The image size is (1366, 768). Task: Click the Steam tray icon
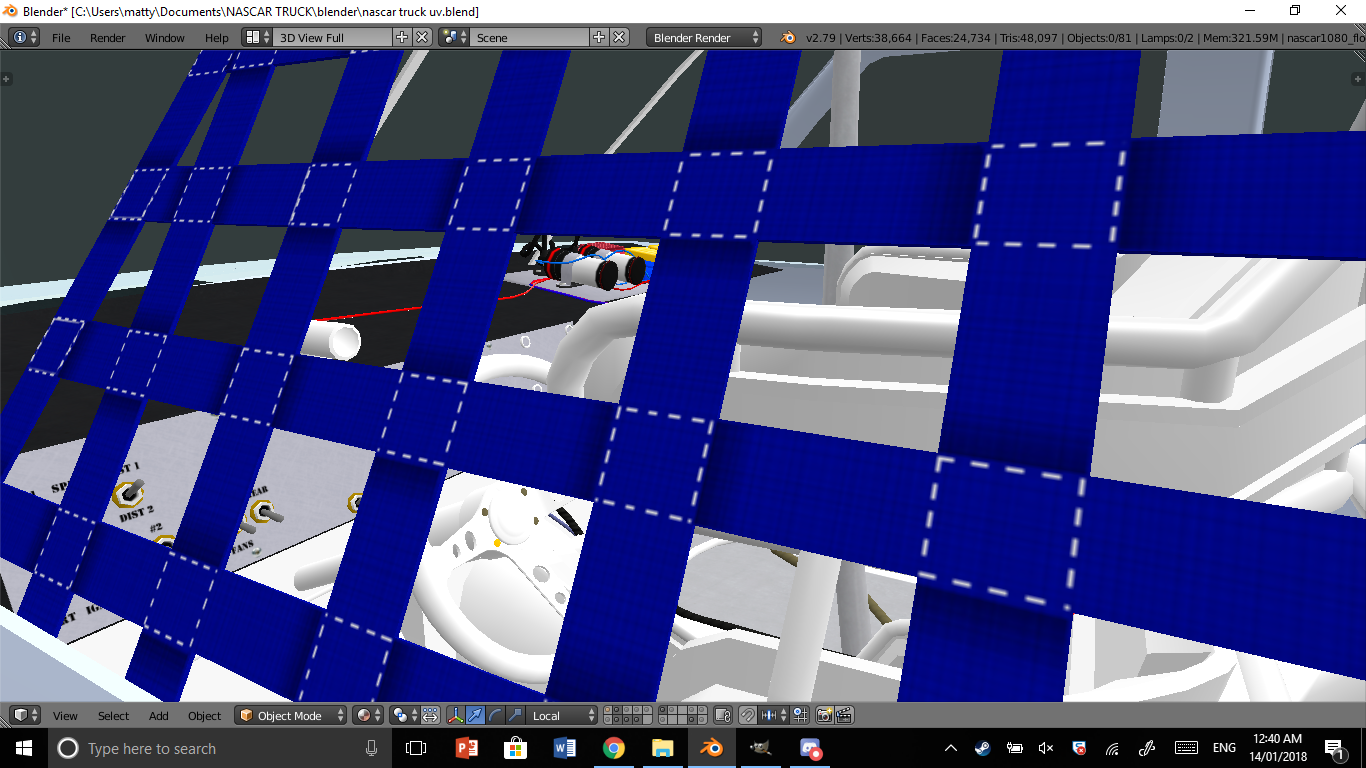pos(982,748)
